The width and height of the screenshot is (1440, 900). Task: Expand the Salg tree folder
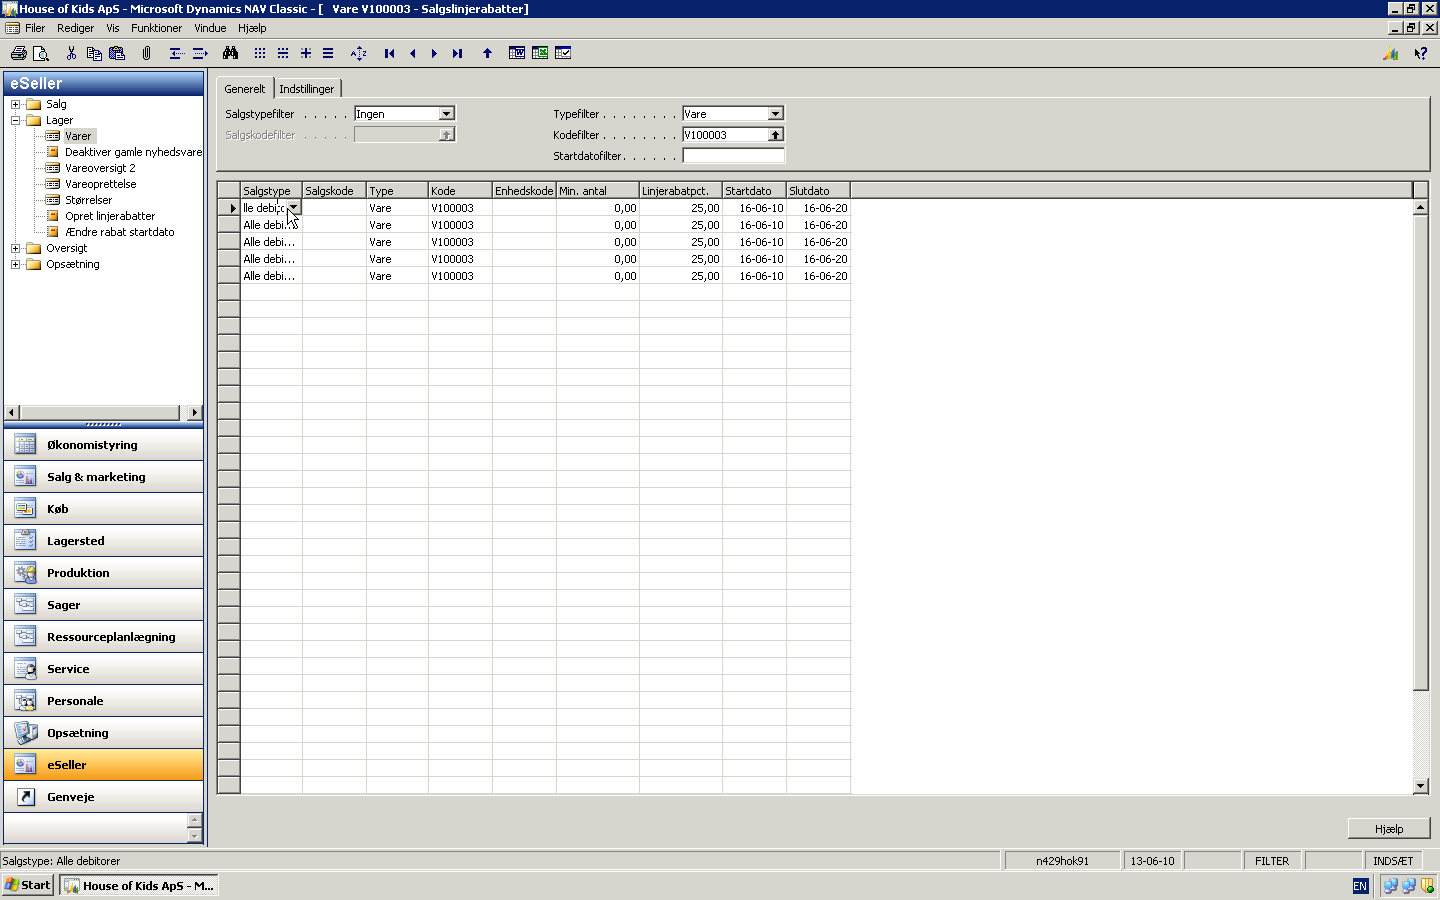tap(15, 104)
